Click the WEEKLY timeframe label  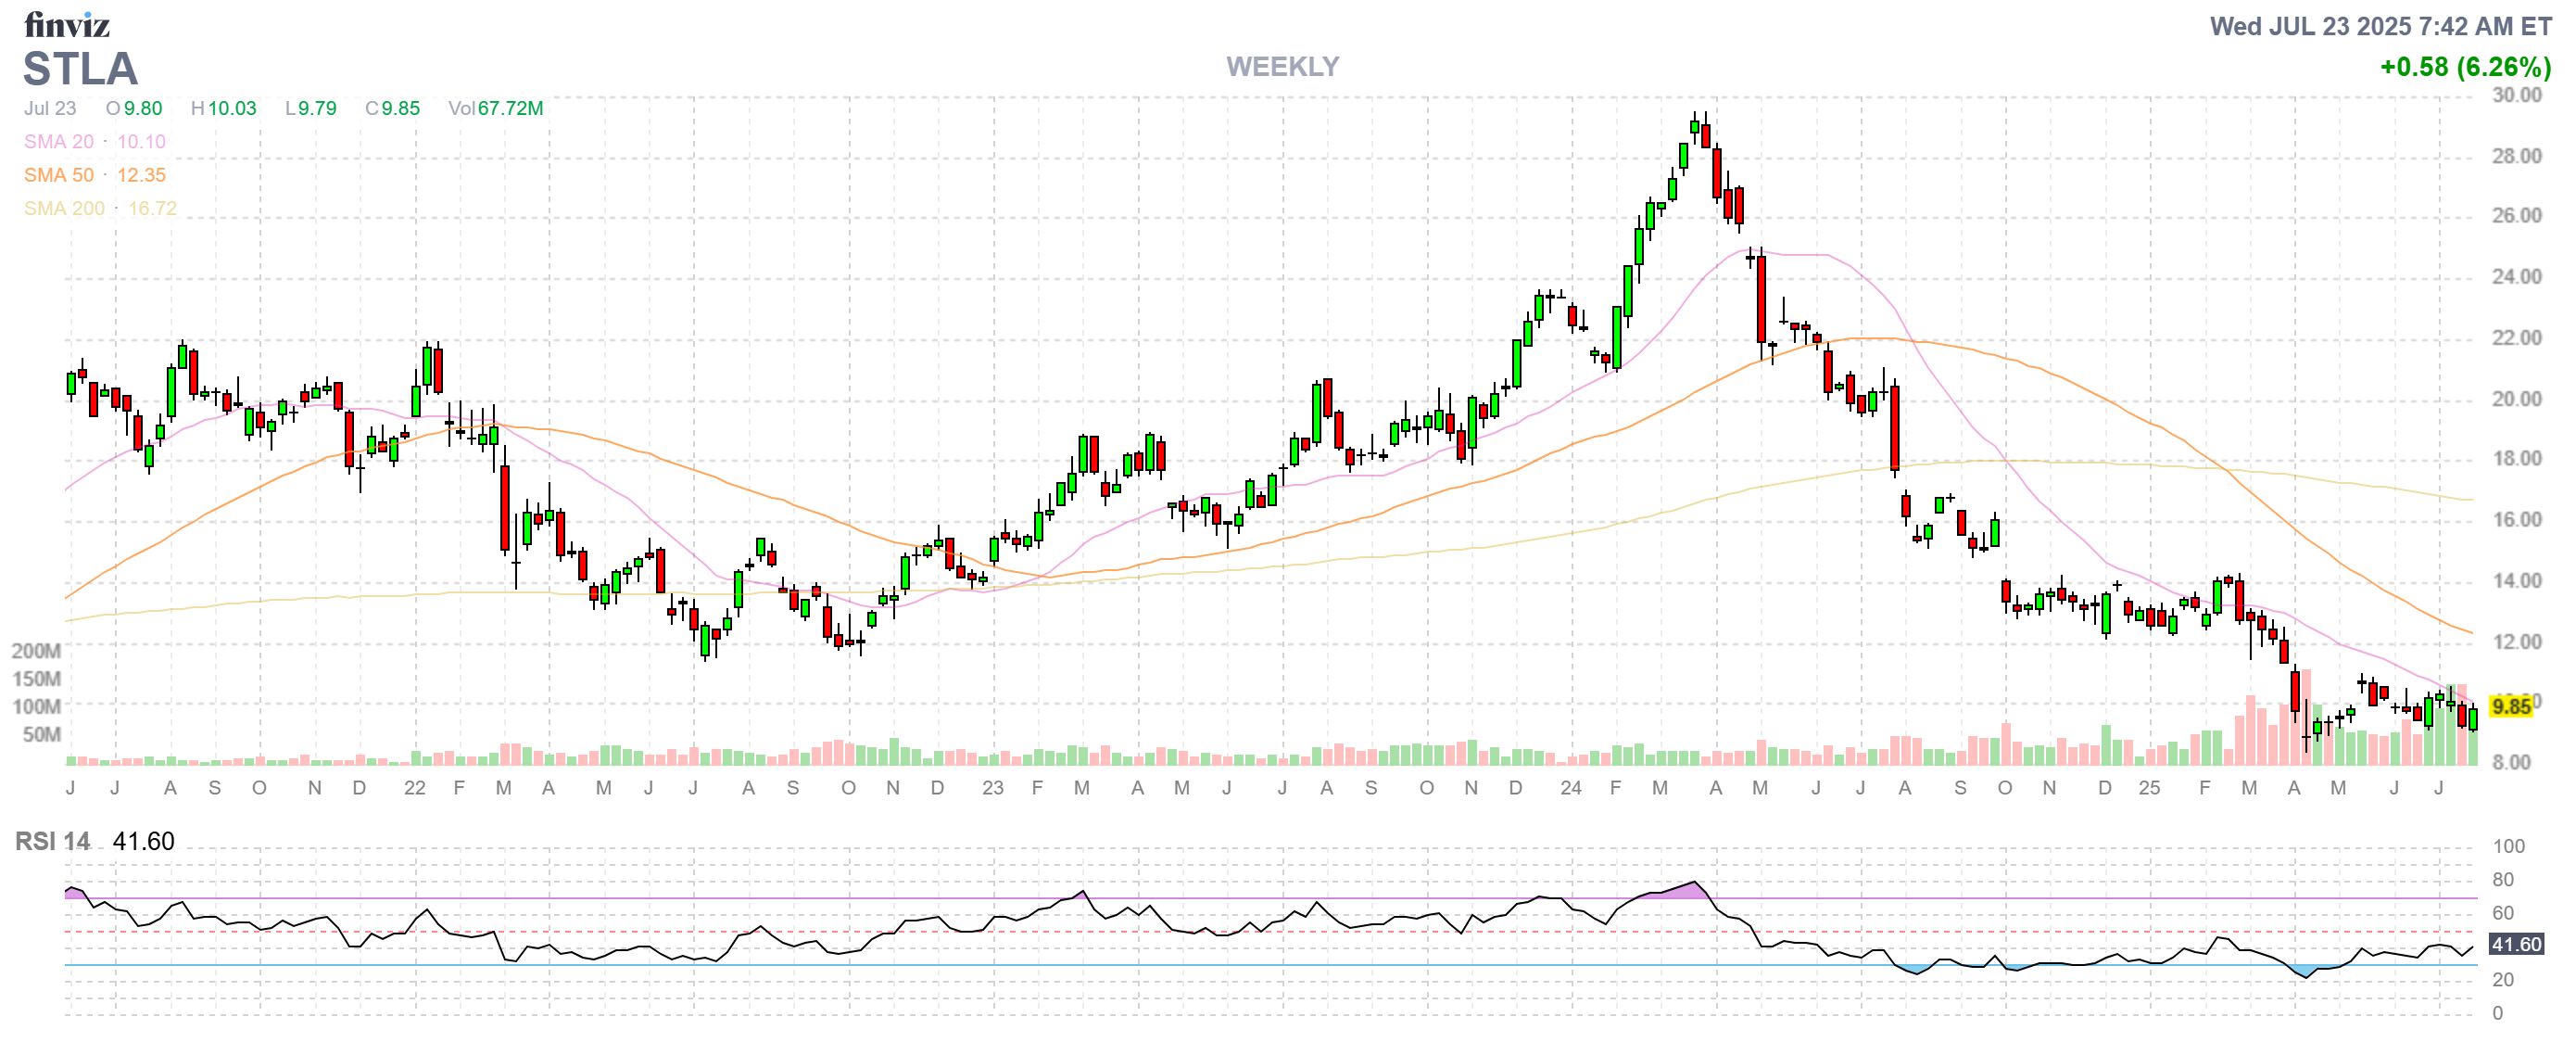pyautogui.click(x=1282, y=66)
